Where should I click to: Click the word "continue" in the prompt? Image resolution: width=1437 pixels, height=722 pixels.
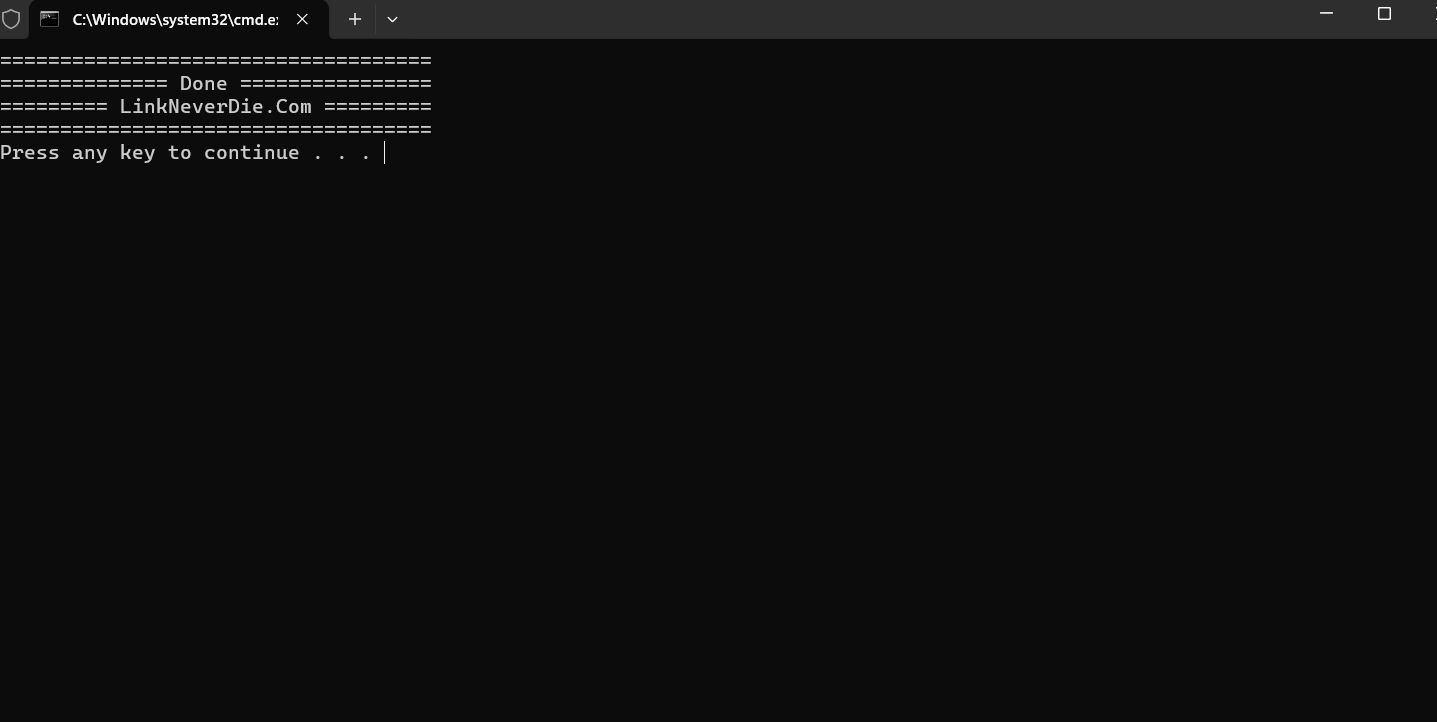click(251, 153)
